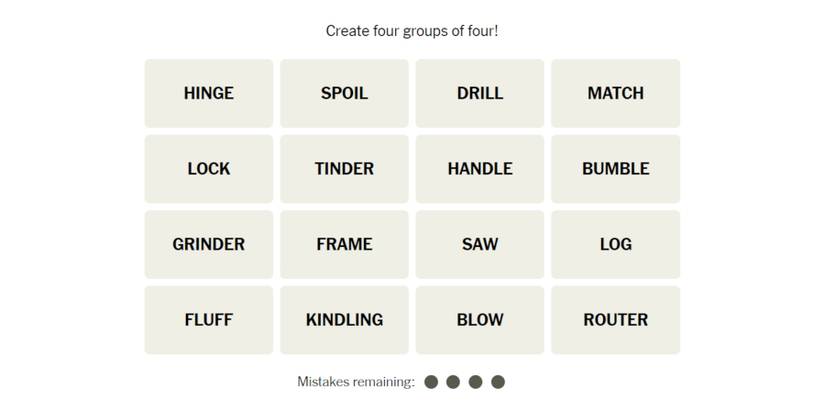Choose the FRAME tile
This screenshot has height=413, width=825.
point(344,244)
